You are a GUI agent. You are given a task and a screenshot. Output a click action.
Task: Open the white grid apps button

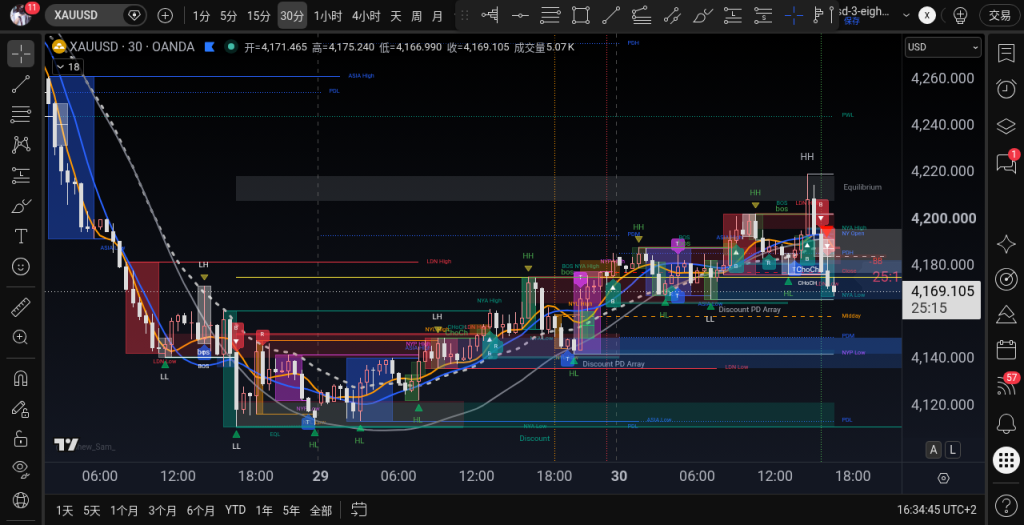pos(1006,460)
